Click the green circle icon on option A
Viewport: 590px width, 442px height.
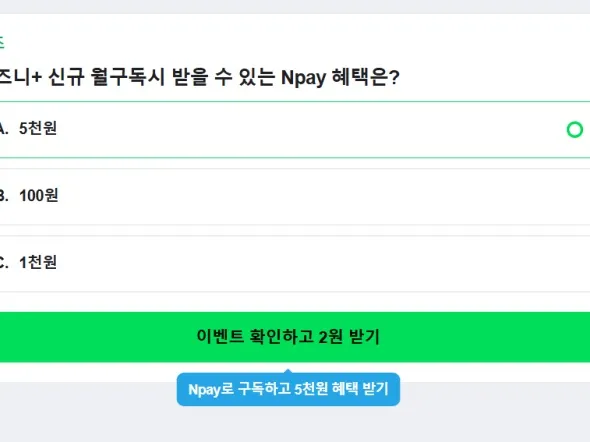pyautogui.click(x=575, y=130)
